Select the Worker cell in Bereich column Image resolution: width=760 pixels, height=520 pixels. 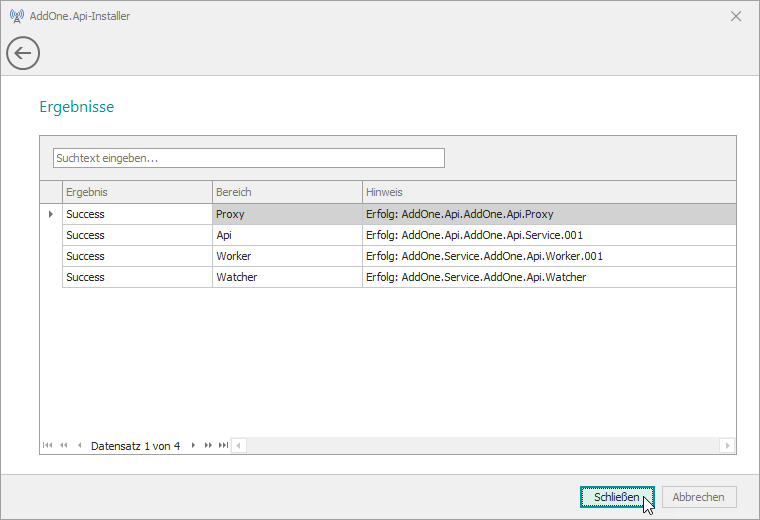pyautogui.click(x=287, y=256)
